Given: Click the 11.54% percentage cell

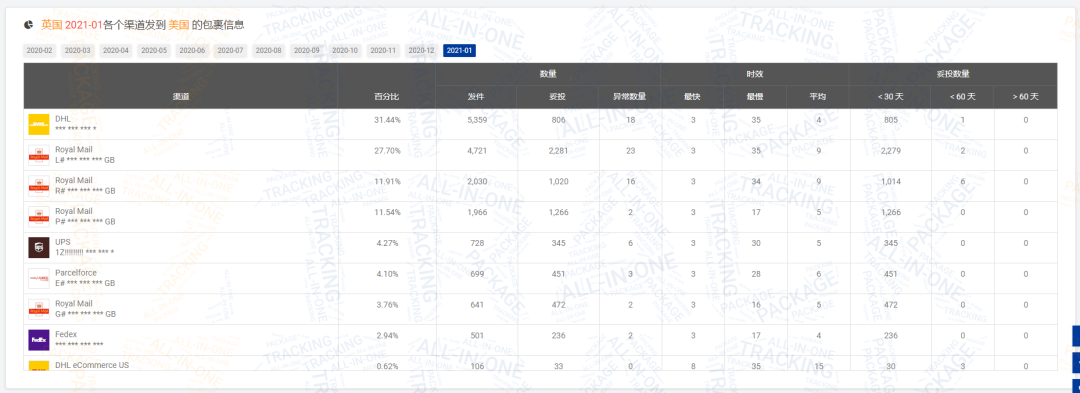Looking at the screenshot, I should [x=387, y=213].
